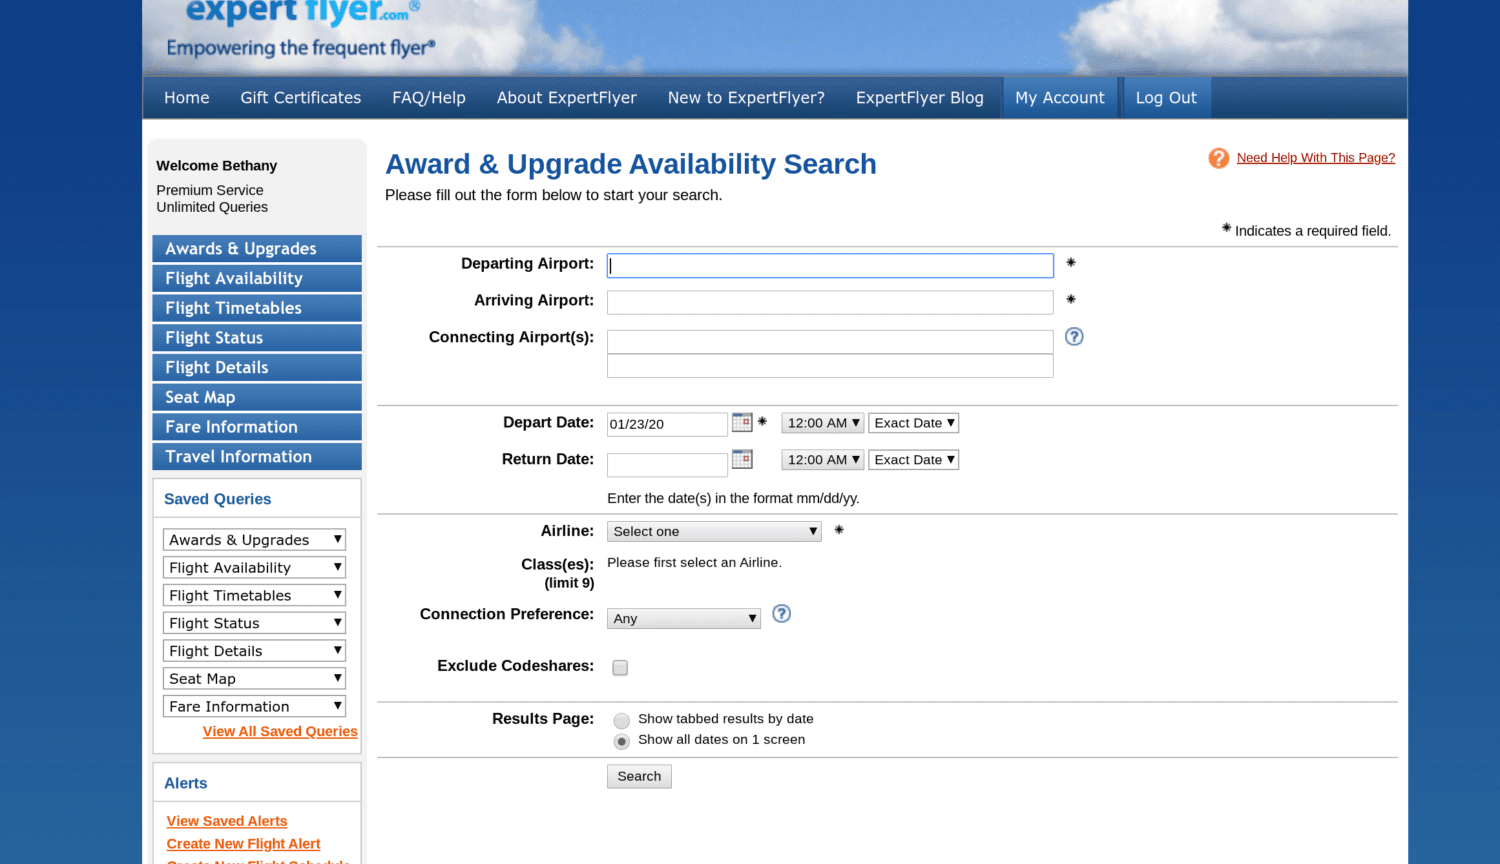Image resolution: width=1500 pixels, height=864 pixels.
Task: Open Seat Map sidebar section
Action: click(257, 397)
